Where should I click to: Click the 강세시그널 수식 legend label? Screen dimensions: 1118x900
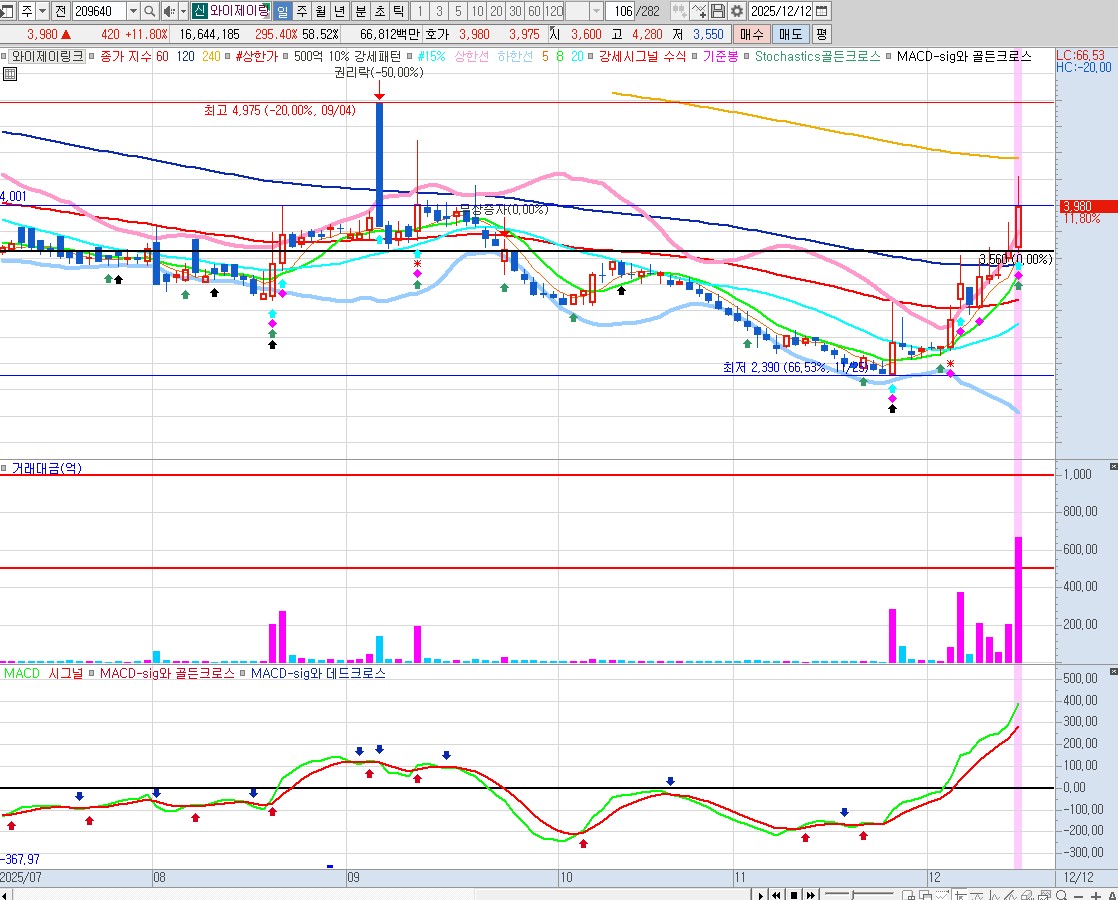coord(642,56)
